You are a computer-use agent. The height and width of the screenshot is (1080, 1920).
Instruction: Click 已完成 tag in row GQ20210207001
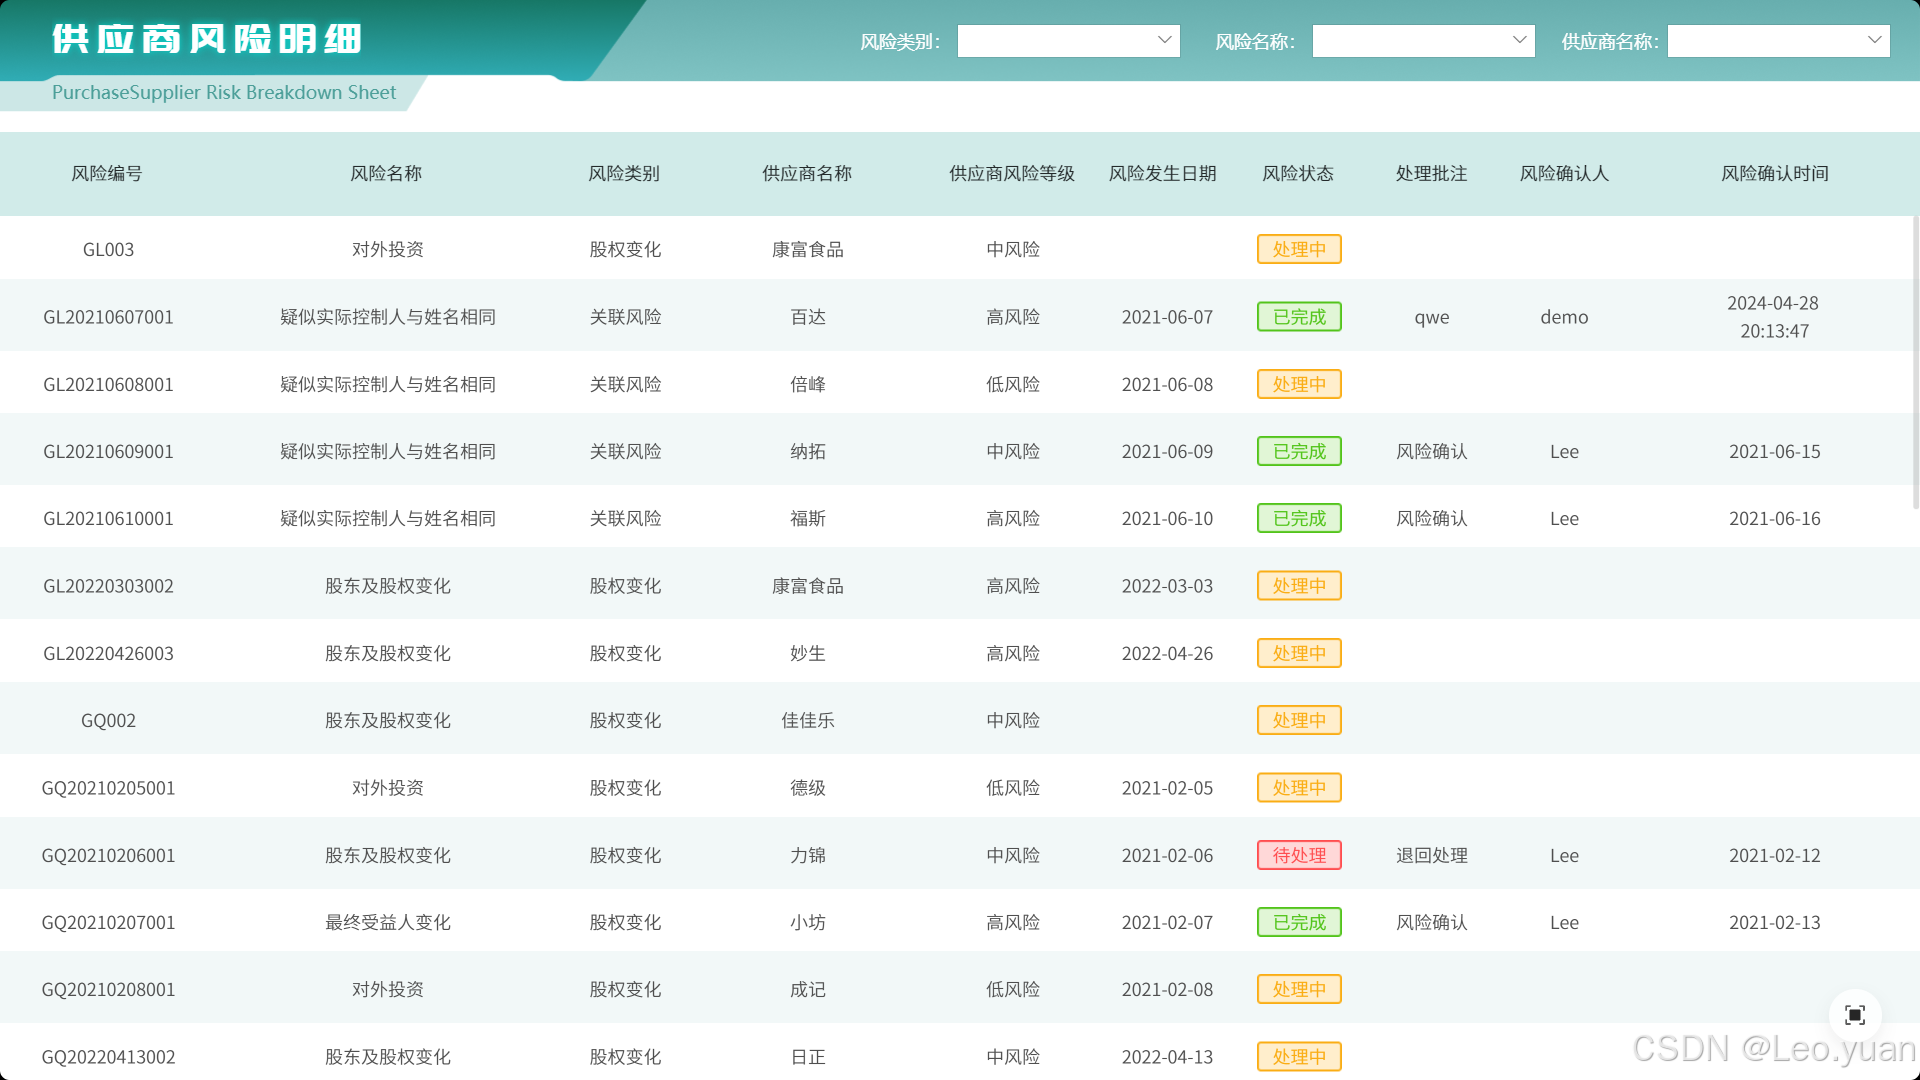point(1298,922)
